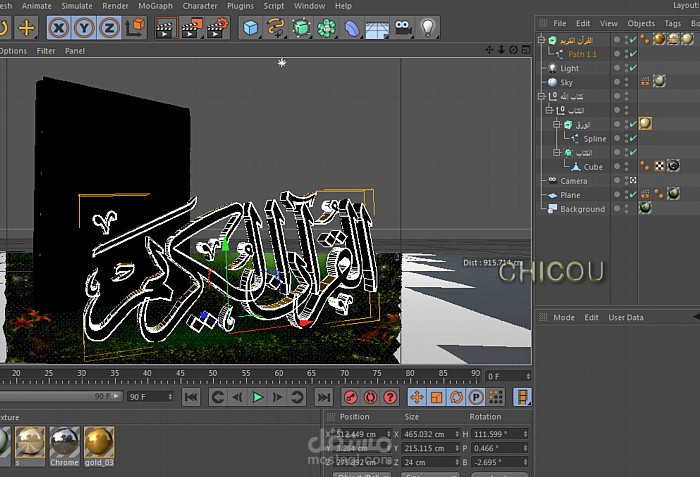Click the Camera object icon in toolbar
Image resolution: width=700 pixels, height=477 pixels.
tap(403, 28)
